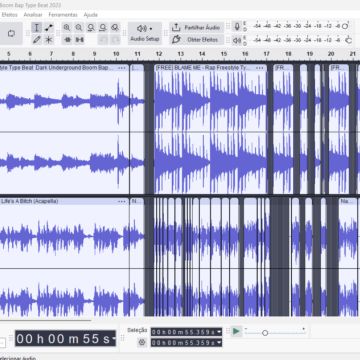Click the Undo arrow icon
The width and height of the screenshot is (360, 360).
click(x=103, y=40)
